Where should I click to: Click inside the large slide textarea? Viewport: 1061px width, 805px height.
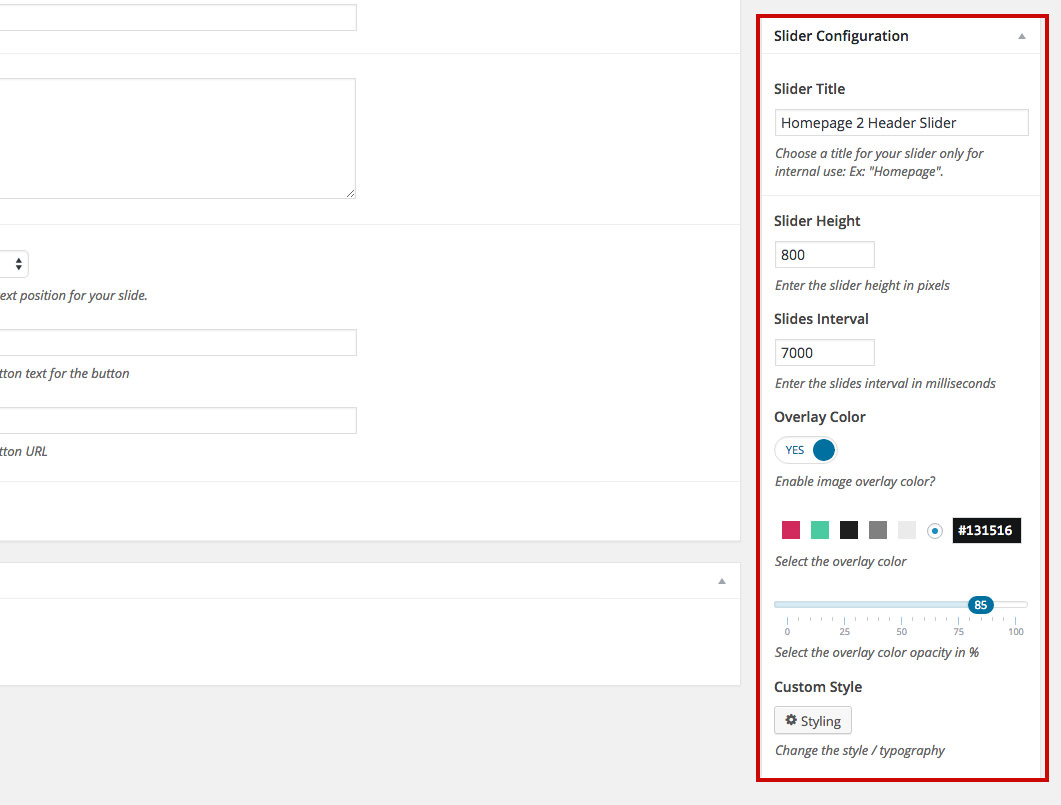(177, 138)
